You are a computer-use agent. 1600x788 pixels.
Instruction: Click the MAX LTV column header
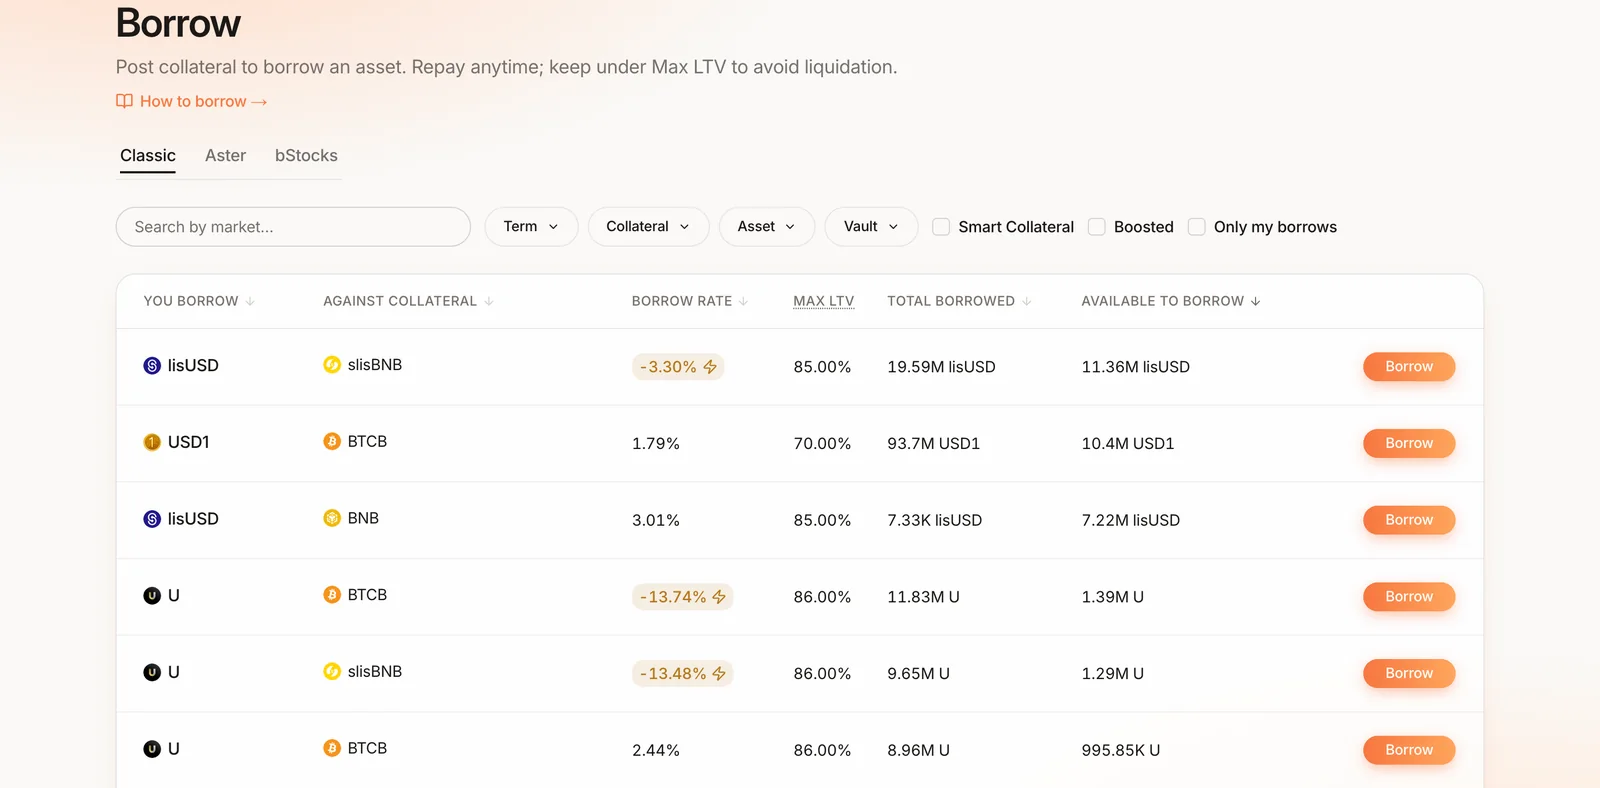click(824, 301)
